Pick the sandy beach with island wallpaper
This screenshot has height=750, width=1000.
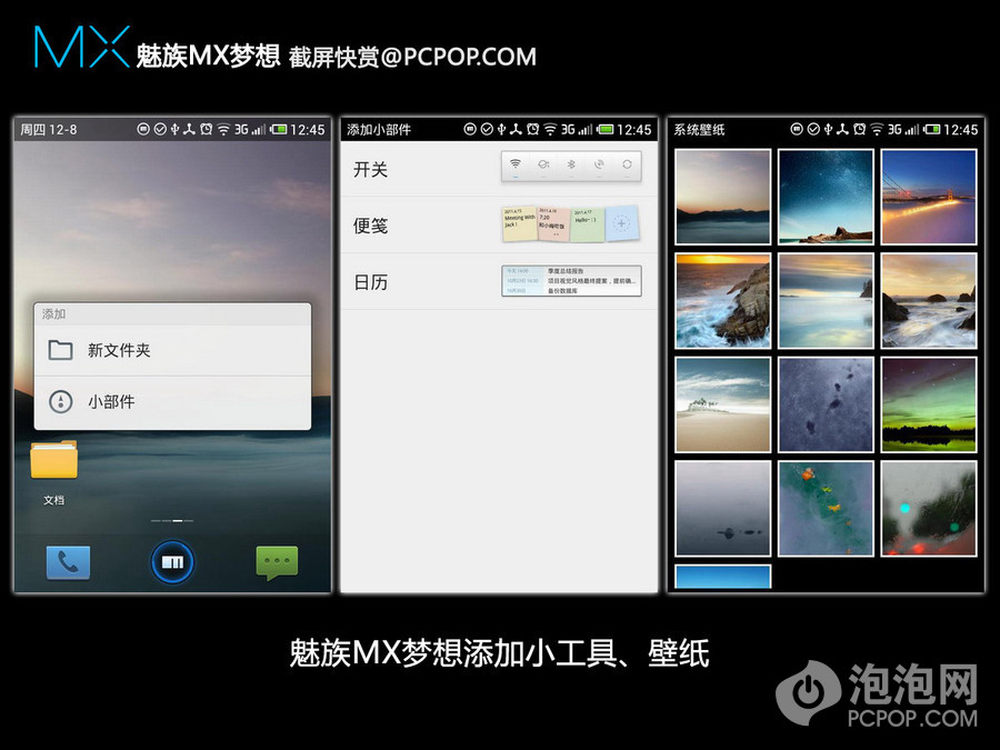723,404
